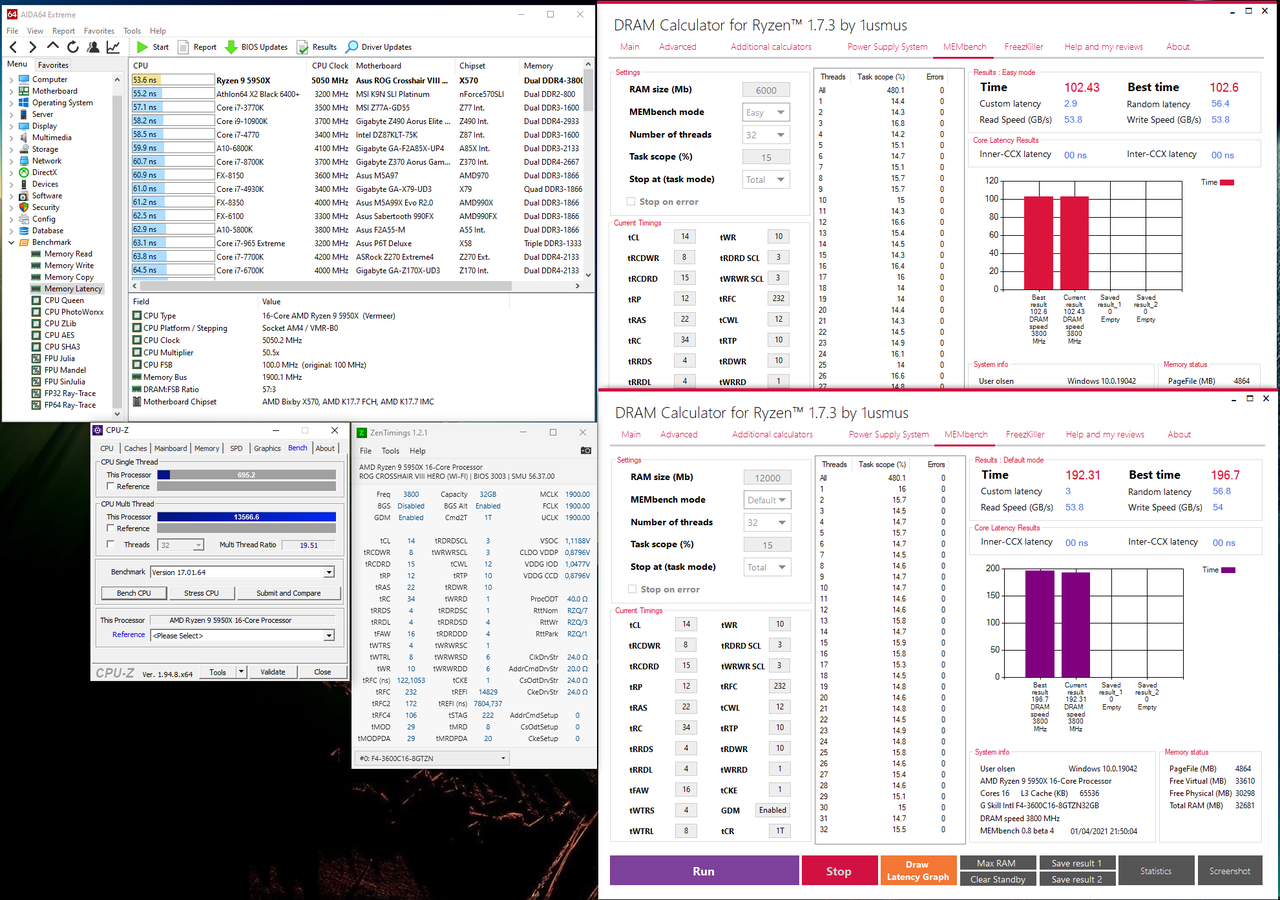Tick Reference checkbox under CPU Multi Thread
Viewport: 1280px width, 900px height.
(110, 528)
